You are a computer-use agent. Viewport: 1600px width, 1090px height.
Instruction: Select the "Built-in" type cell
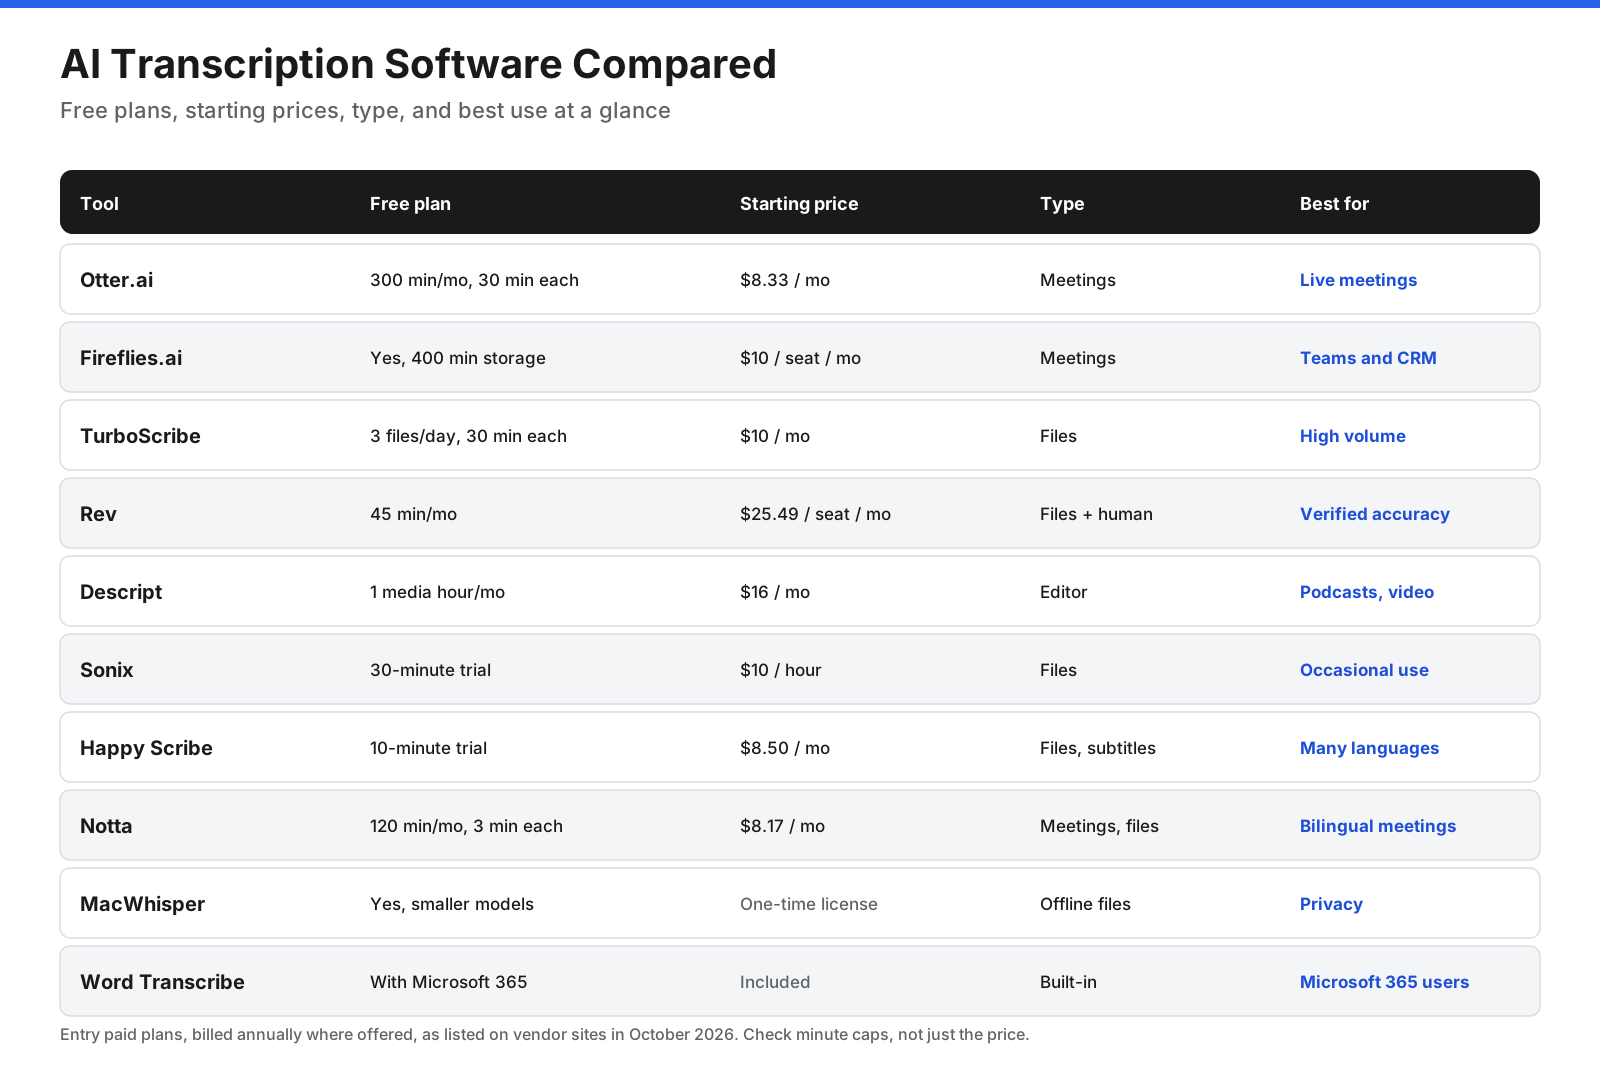(1068, 982)
